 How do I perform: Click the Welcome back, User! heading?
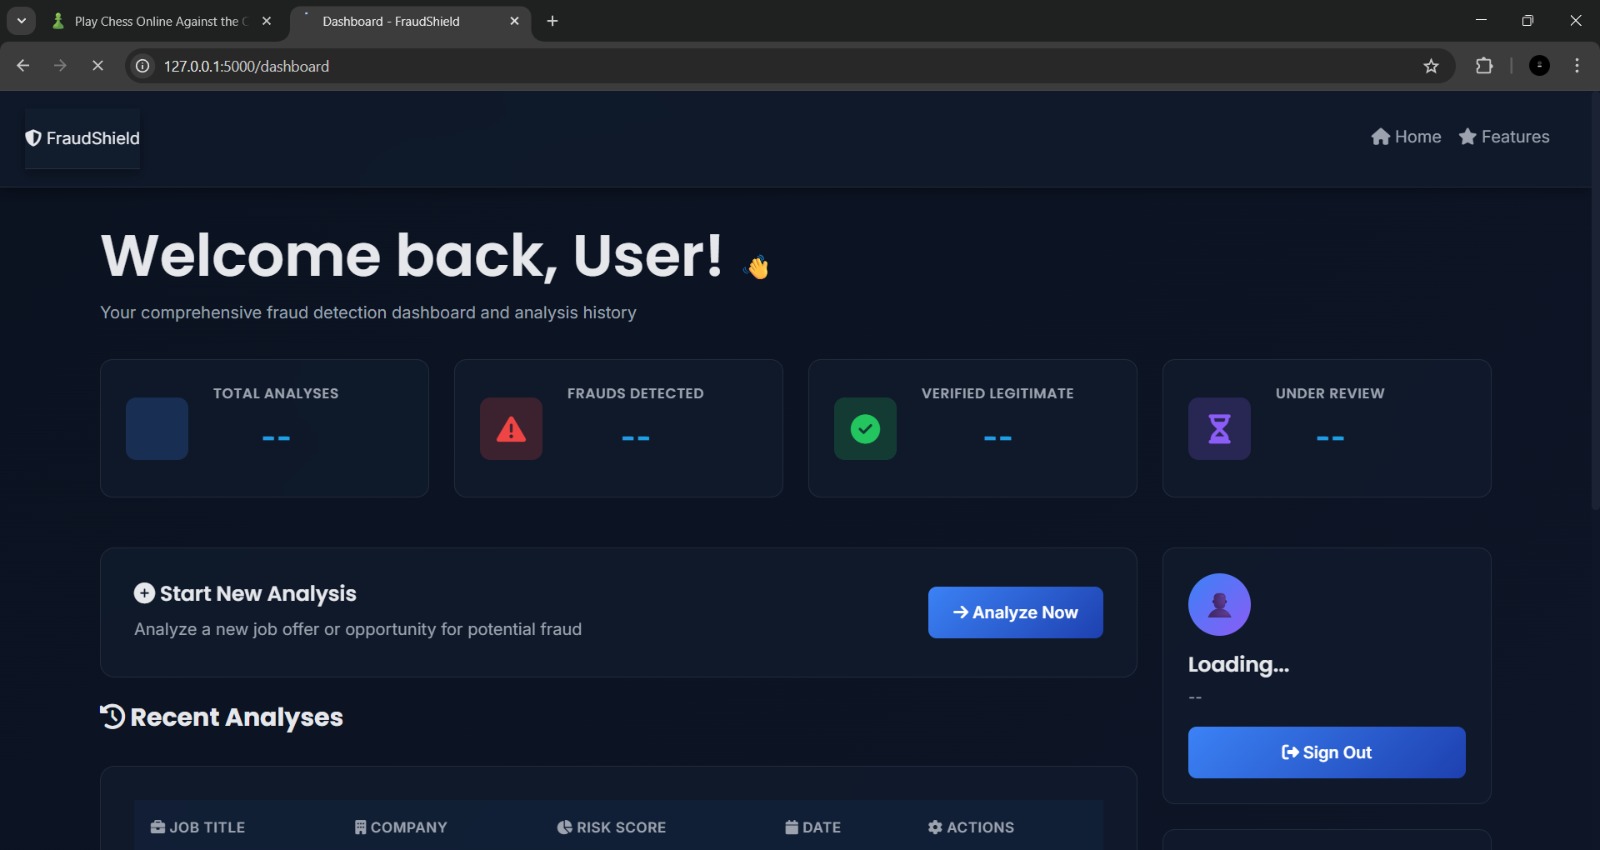pos(411,256)
